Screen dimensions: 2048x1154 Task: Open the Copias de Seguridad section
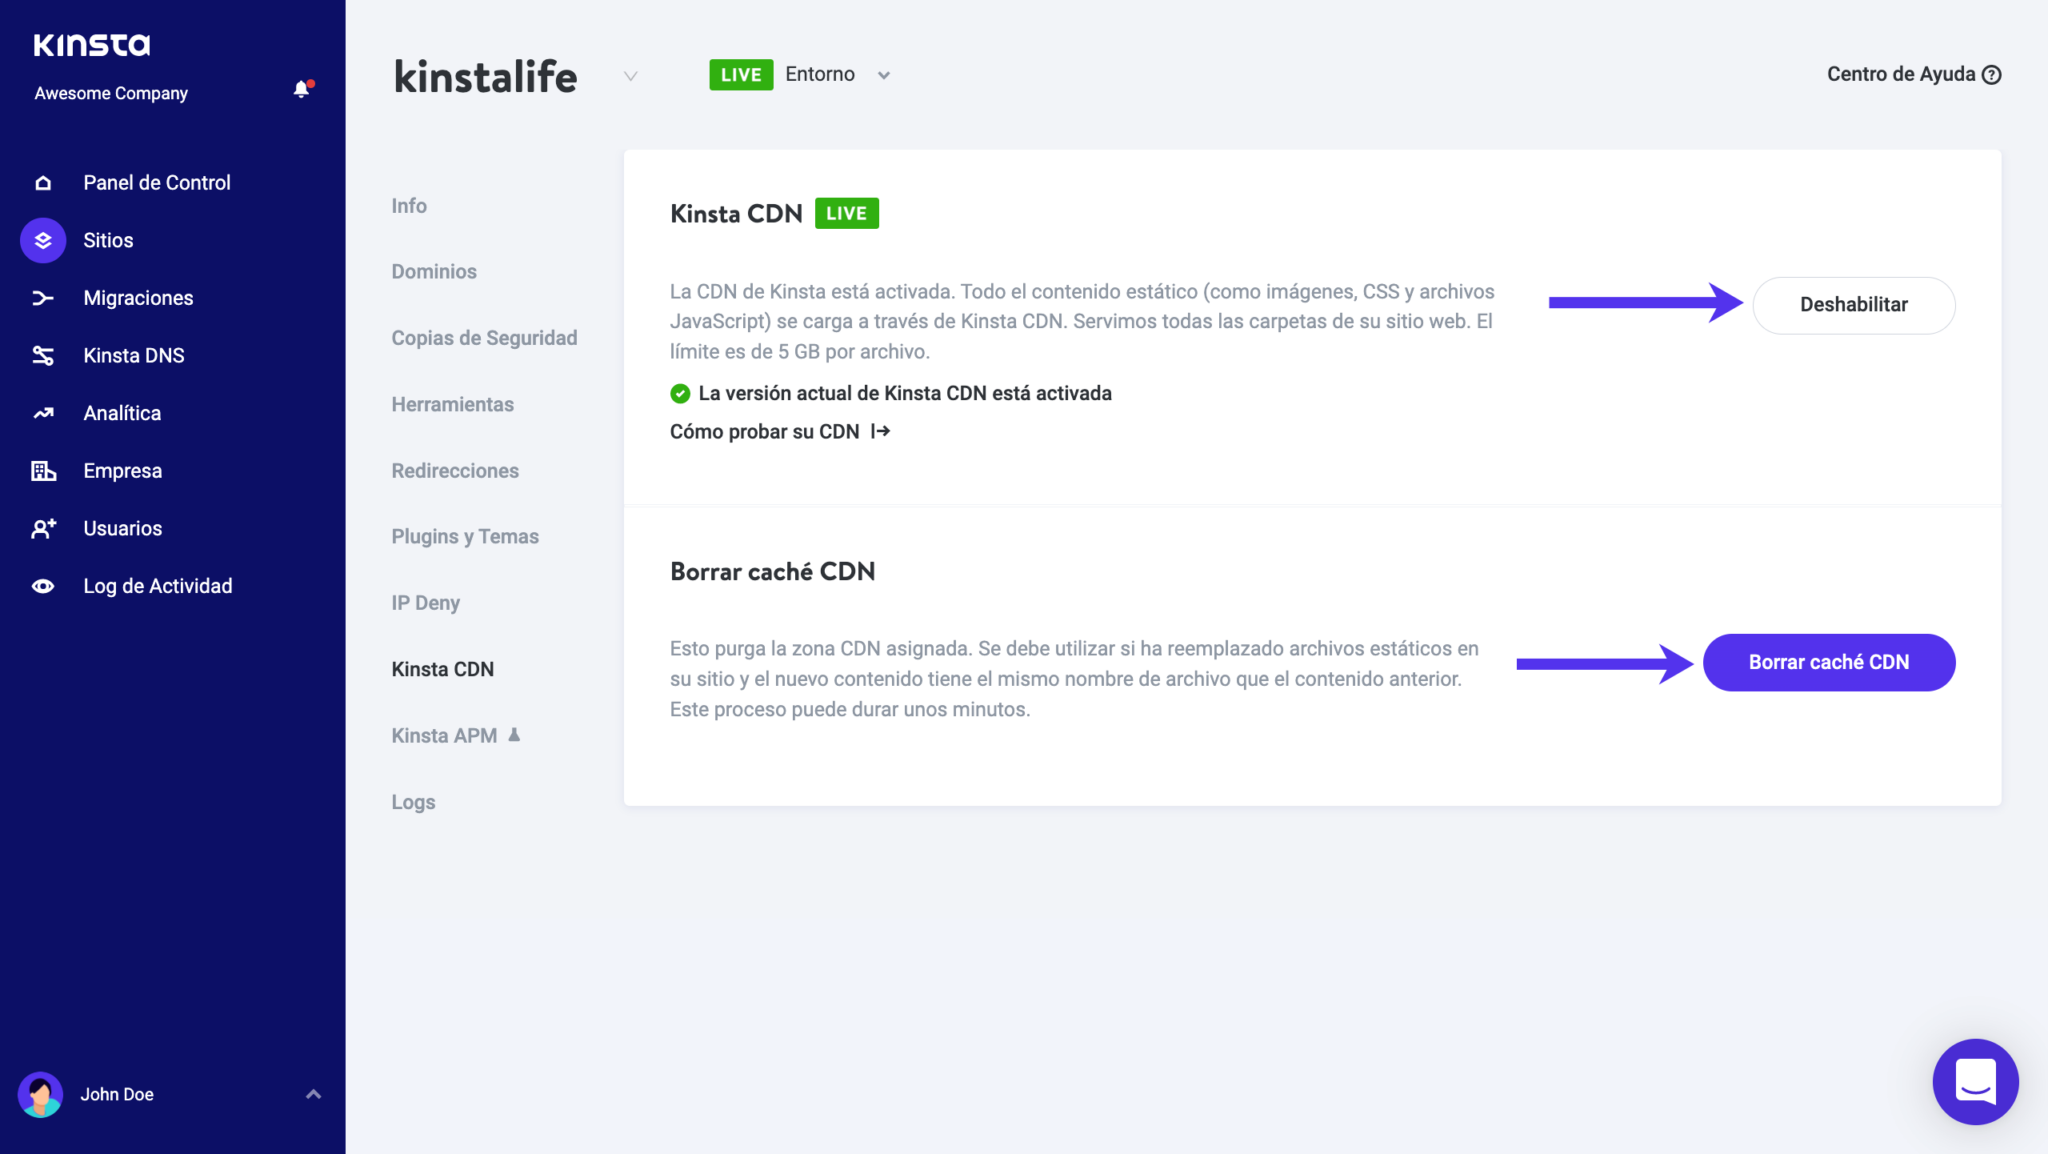tap(484, 338)
